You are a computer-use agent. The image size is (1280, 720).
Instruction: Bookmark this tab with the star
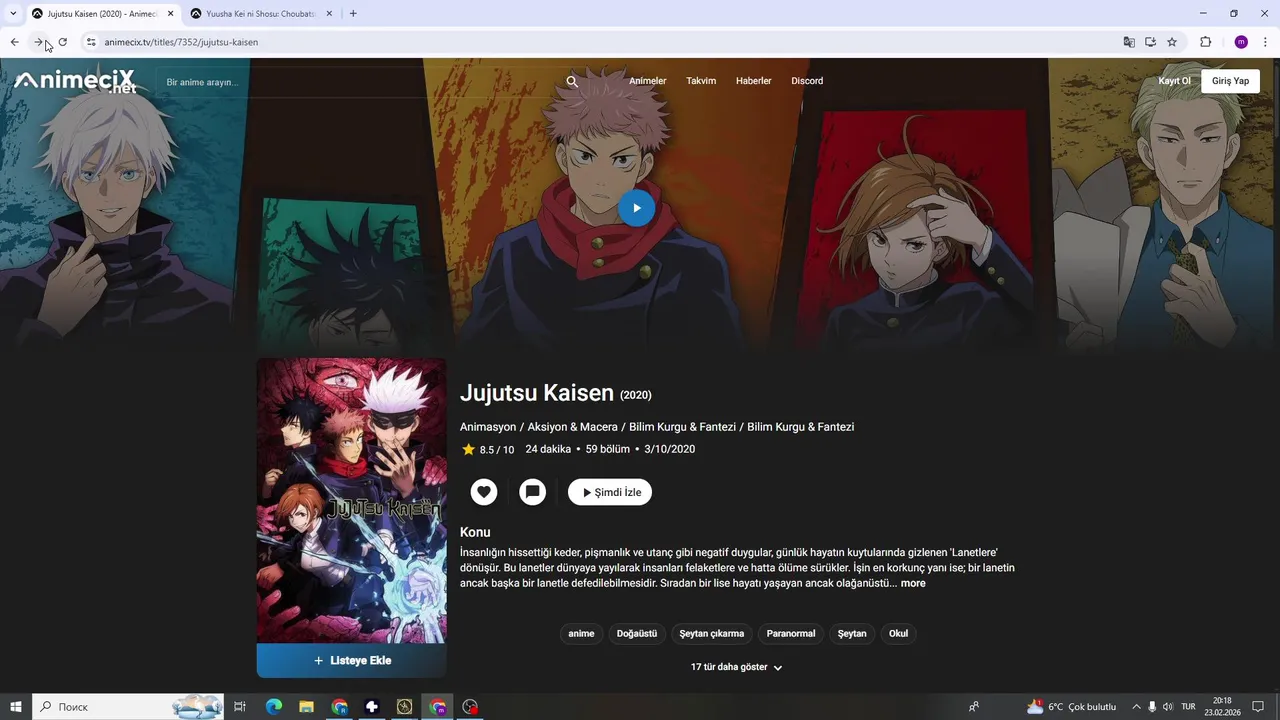coord(1172,42)
